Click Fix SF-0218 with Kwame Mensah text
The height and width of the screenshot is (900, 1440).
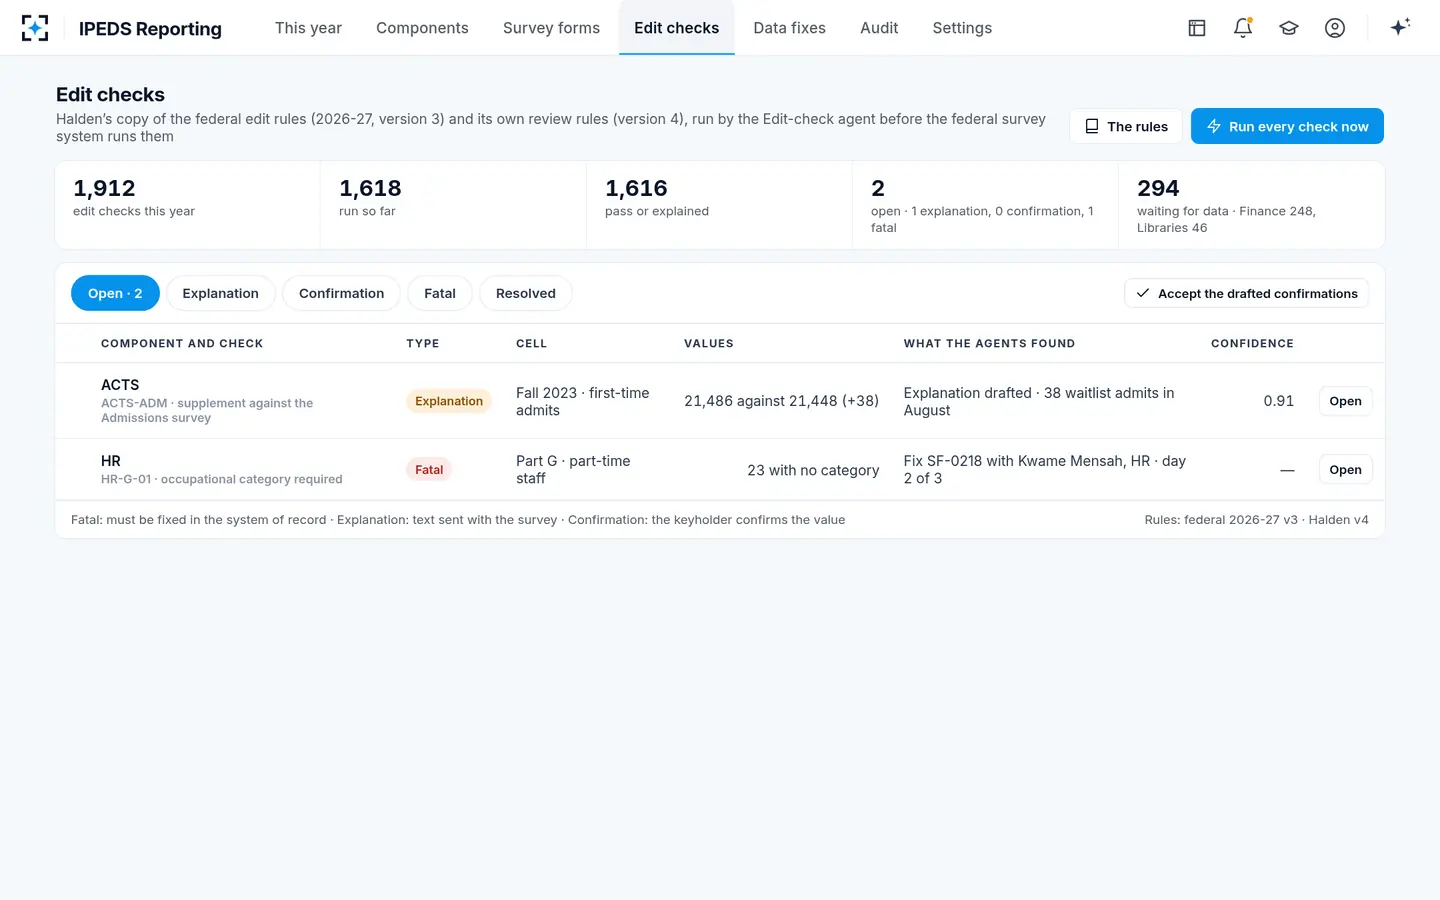pyautogui.click(x=1045, y=470)
